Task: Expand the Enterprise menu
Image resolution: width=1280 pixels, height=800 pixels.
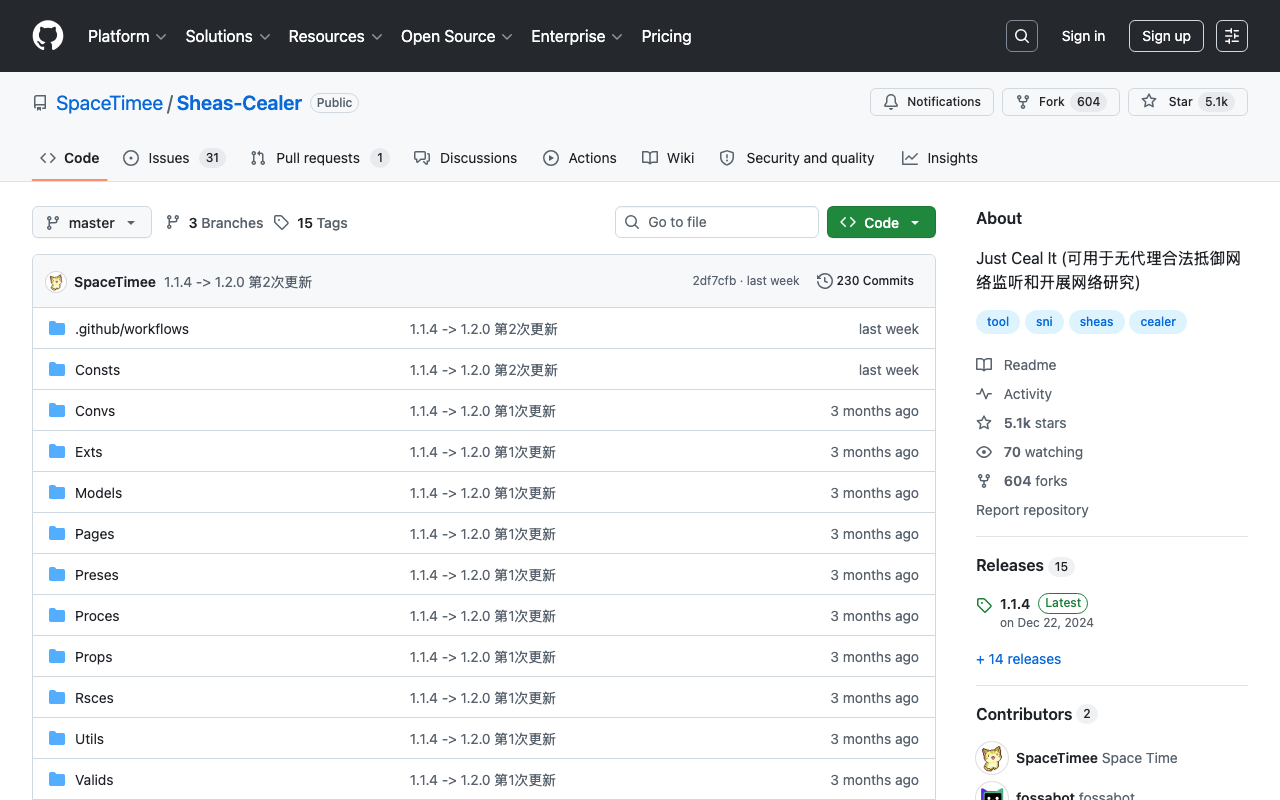Action: tap(577, 36)
